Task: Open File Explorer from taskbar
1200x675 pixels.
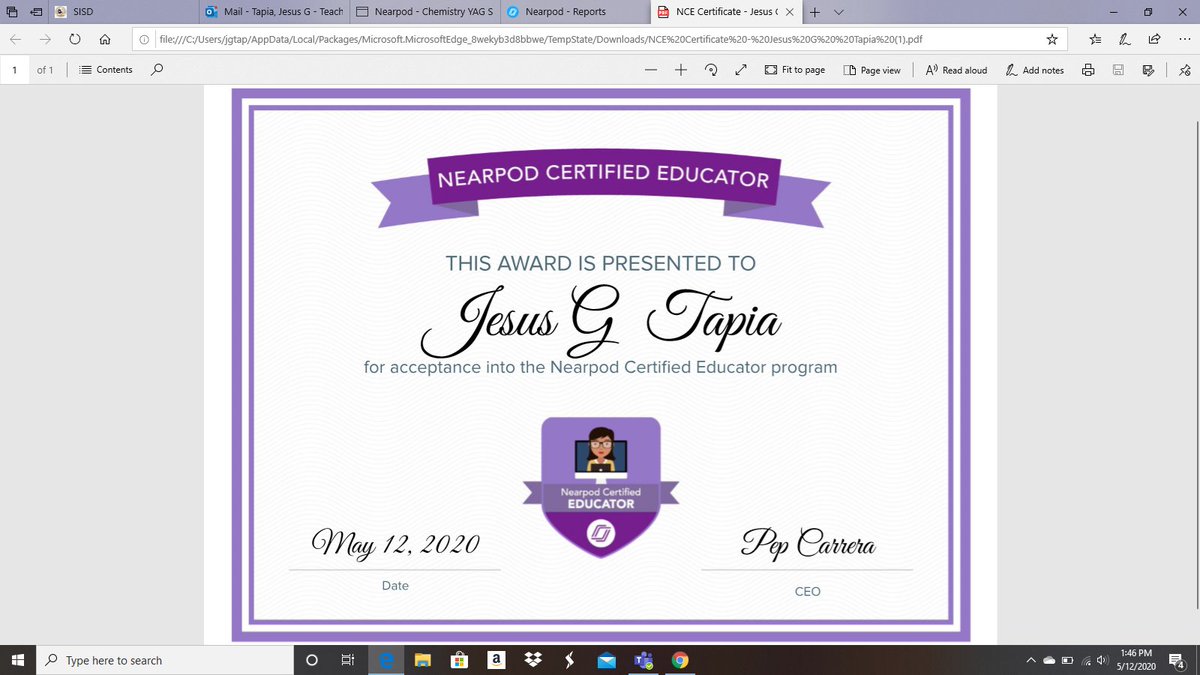Action: pyautogui.click(x=422, y=660)
